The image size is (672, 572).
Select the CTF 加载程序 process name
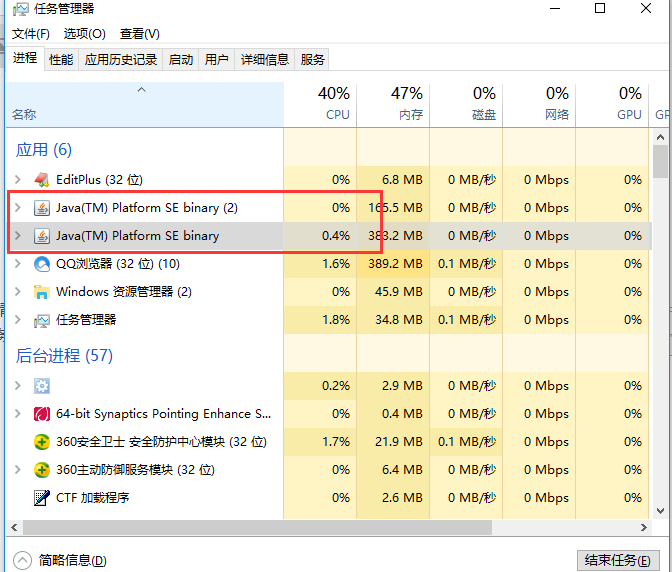pyautogui.click(x=93, y=498)
